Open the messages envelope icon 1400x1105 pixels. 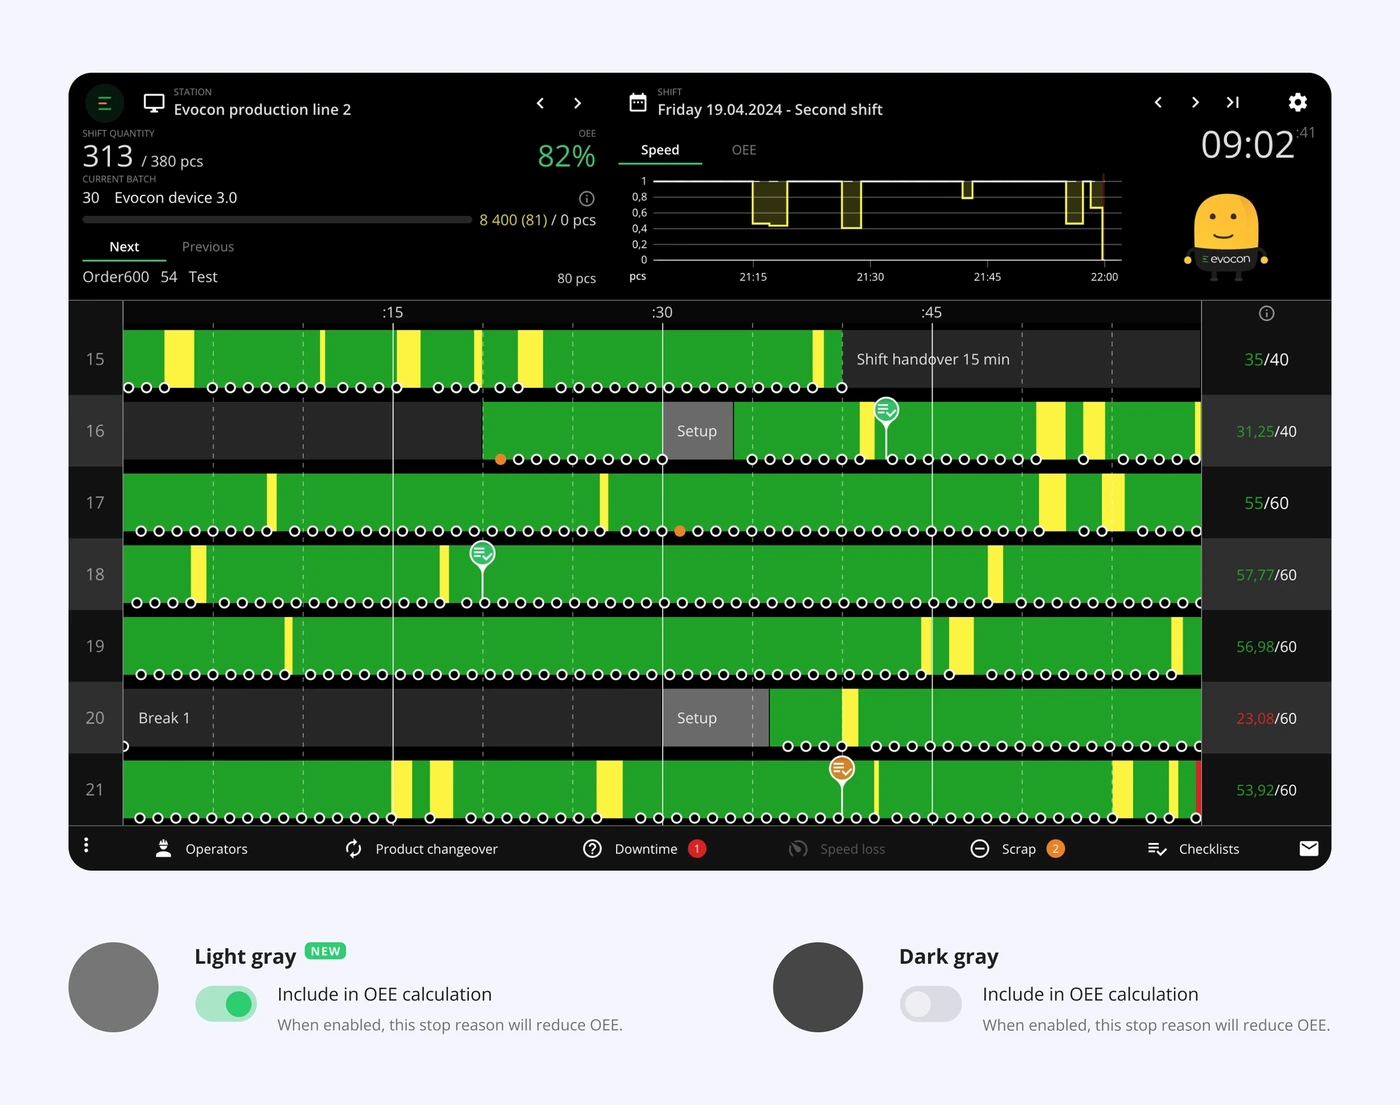tap(1309, 849)
